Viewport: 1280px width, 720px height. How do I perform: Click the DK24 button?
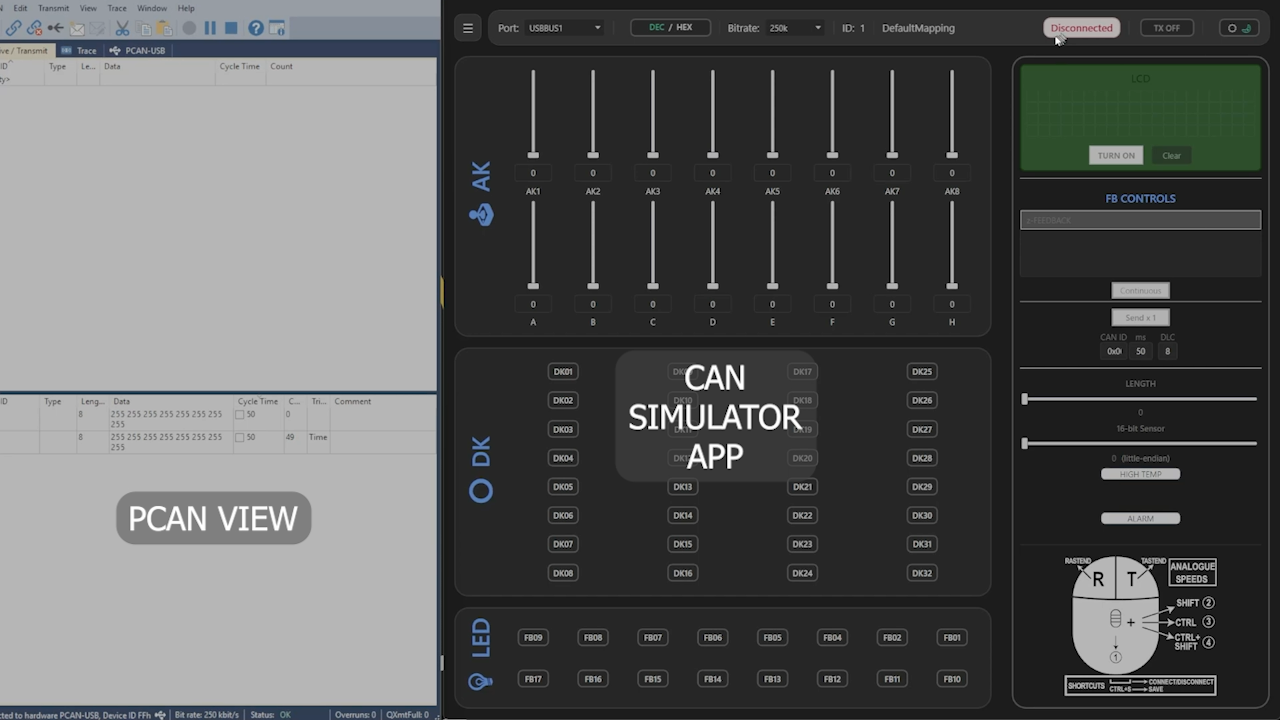pyautogui.click(x=802, y=573)
